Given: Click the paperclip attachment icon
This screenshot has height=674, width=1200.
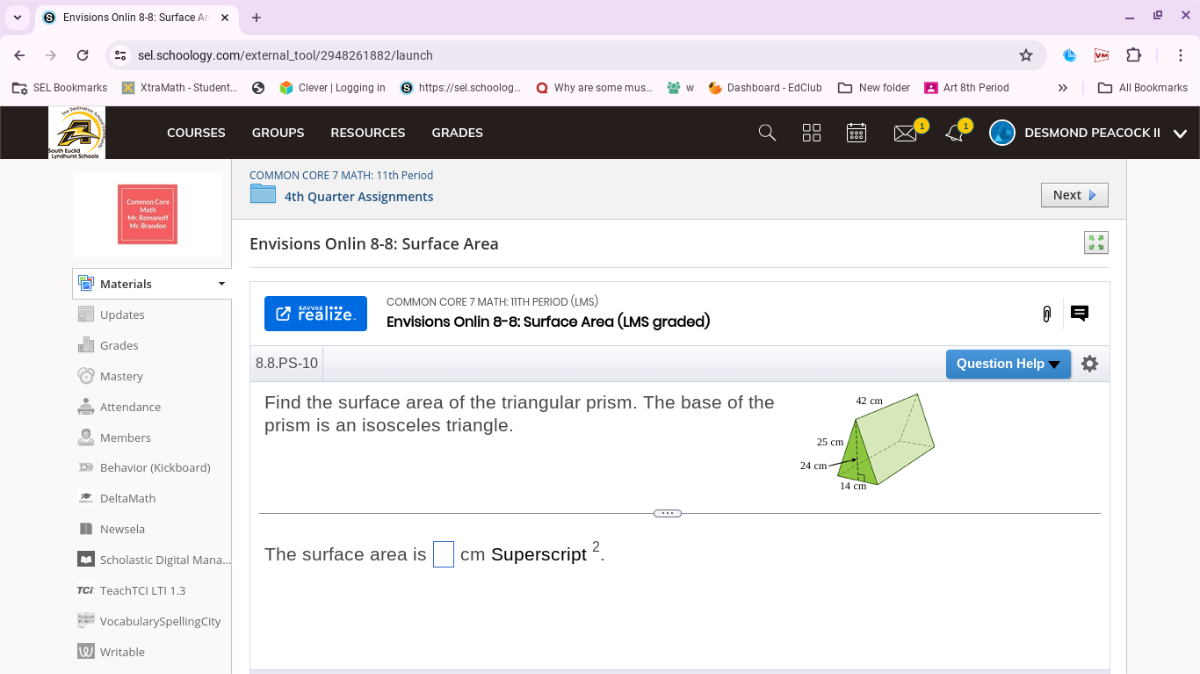Looking at the screenshot, I should pyautogui.click(x=1046, y=313).
